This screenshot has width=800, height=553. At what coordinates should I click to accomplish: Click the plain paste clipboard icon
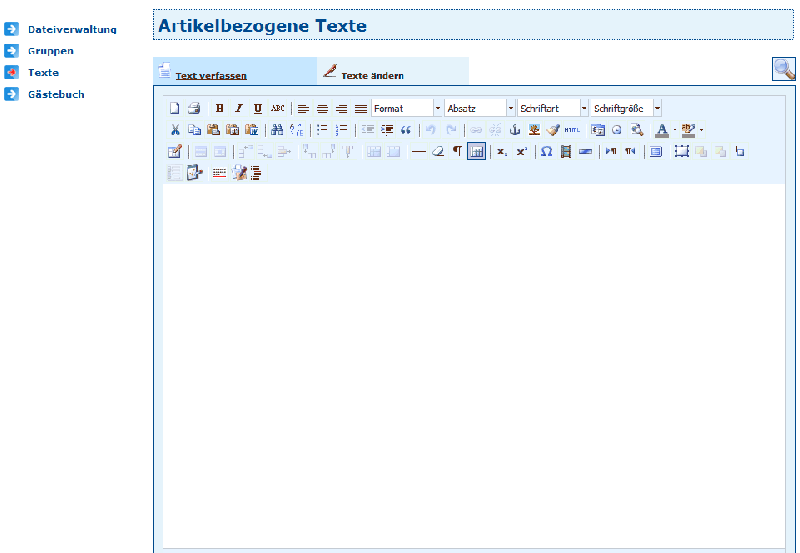(x=213, y=130)
